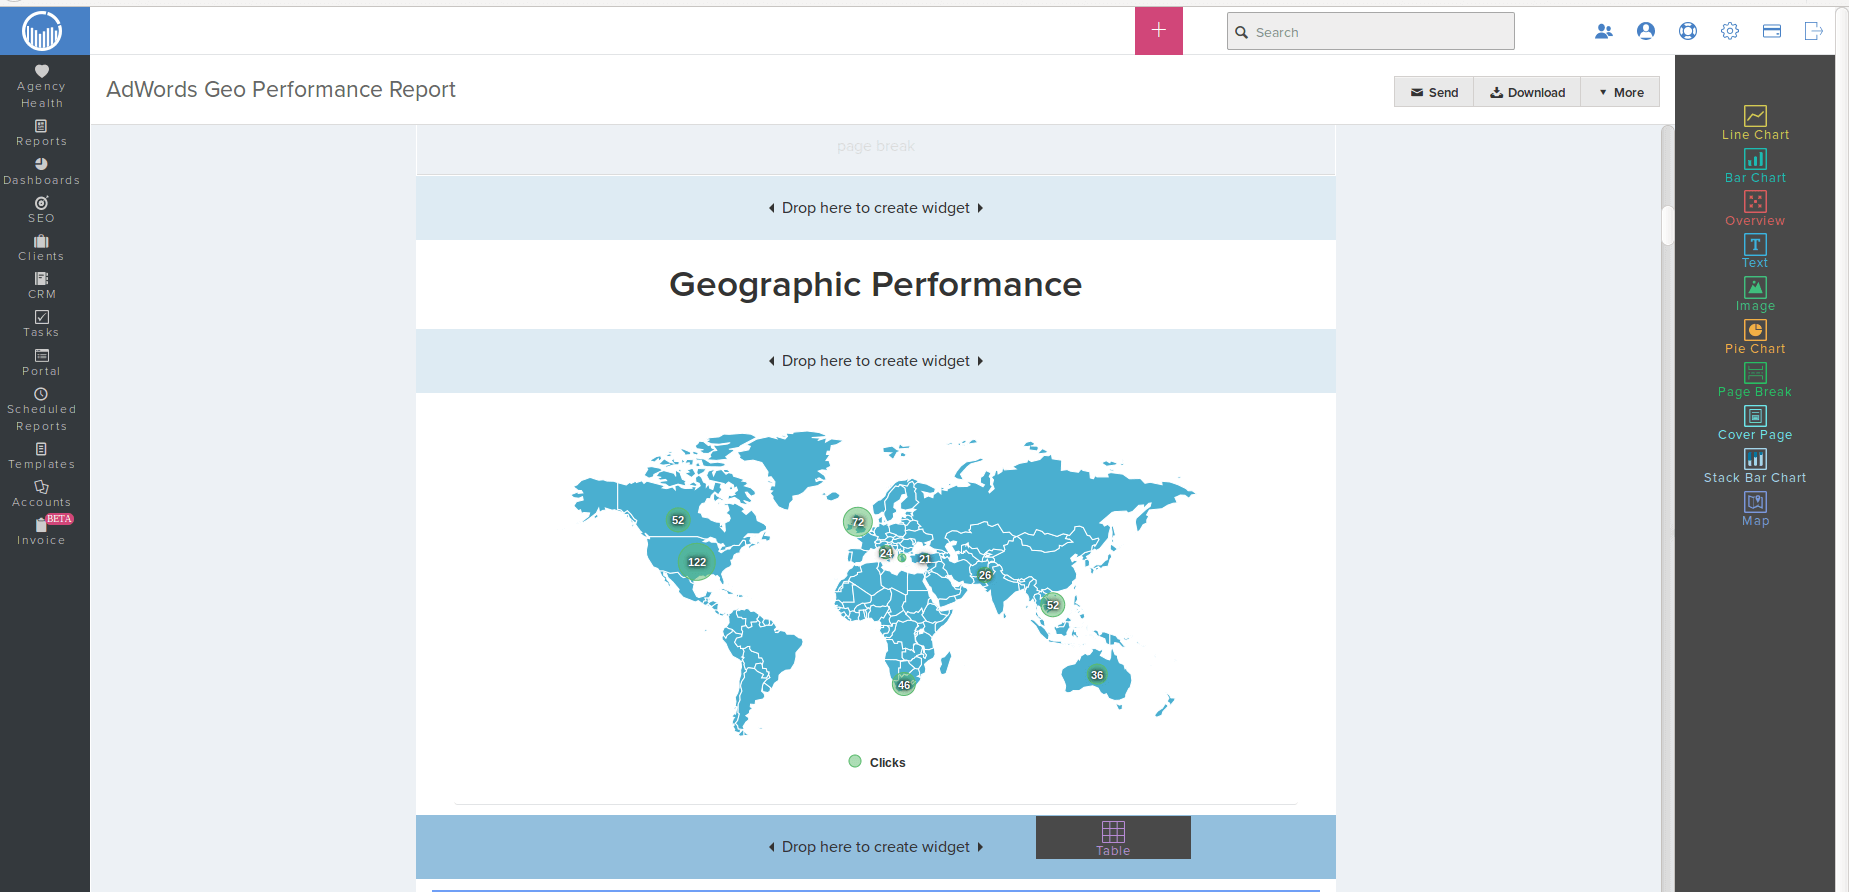Click the page break placeholder
The width and height of the screenshot is (1849, 892).
coord(876,146)
